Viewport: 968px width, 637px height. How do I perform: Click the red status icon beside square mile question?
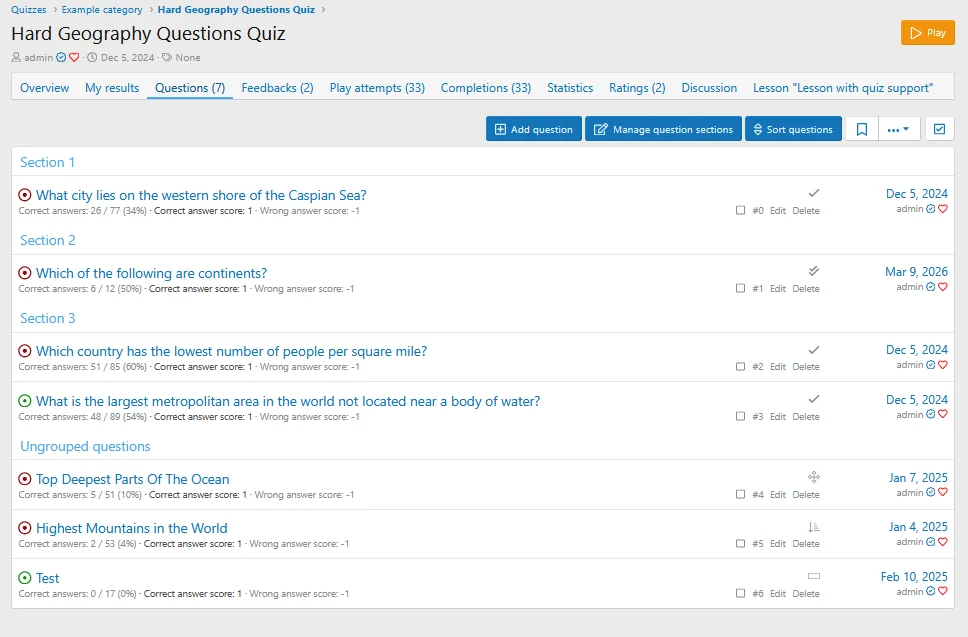25,351
